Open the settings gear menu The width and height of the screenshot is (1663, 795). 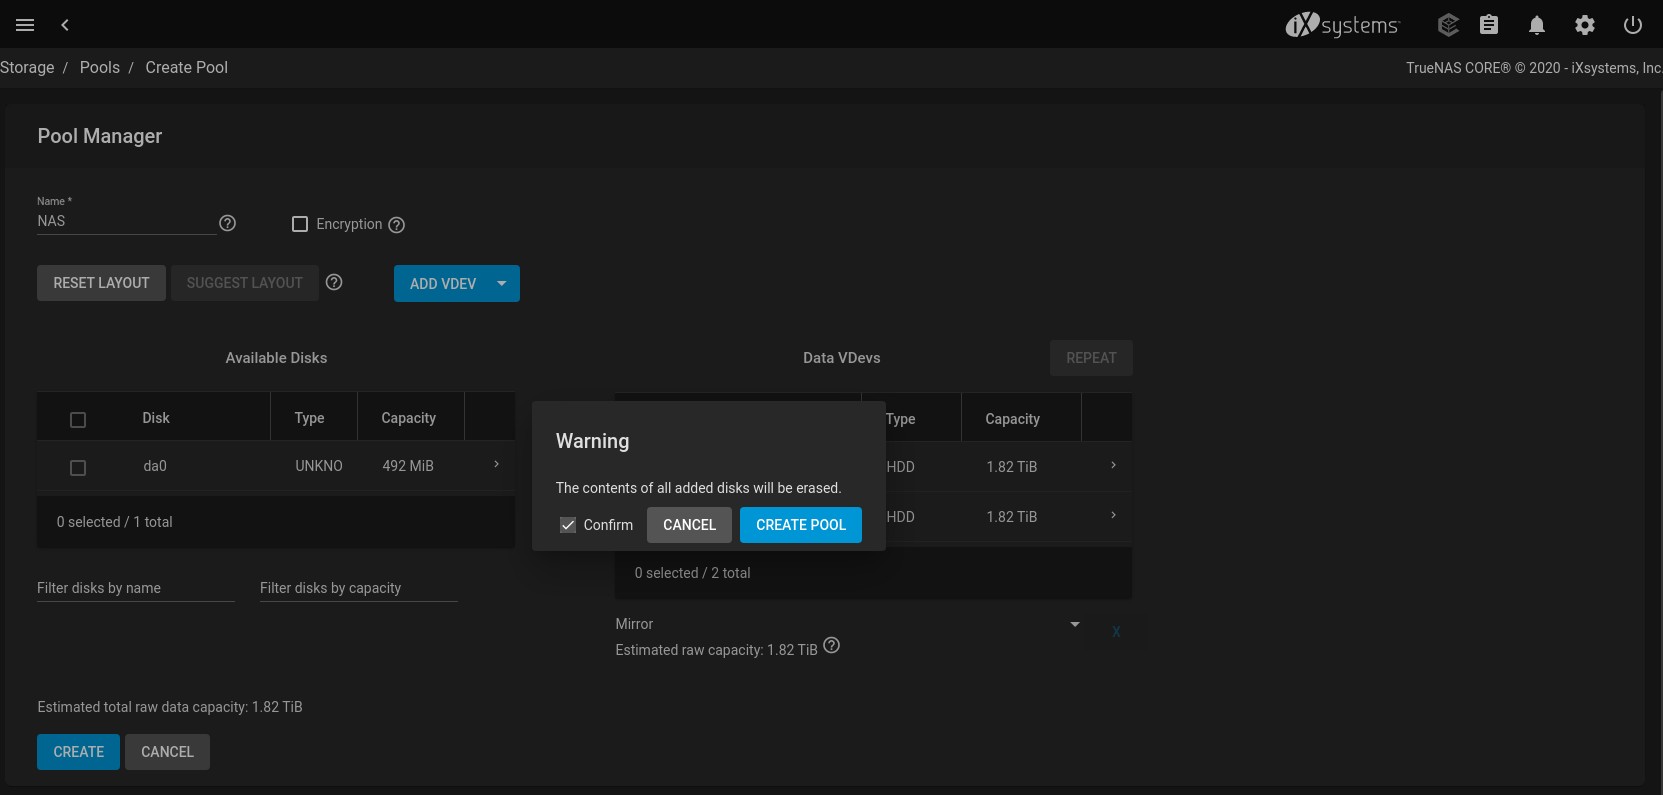click(1585, 25)
